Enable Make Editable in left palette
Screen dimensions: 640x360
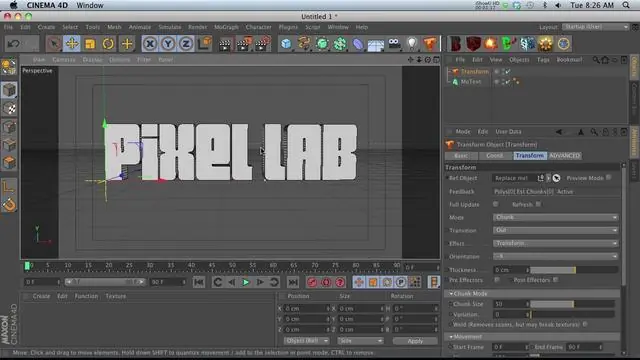(x=9, y=67)
